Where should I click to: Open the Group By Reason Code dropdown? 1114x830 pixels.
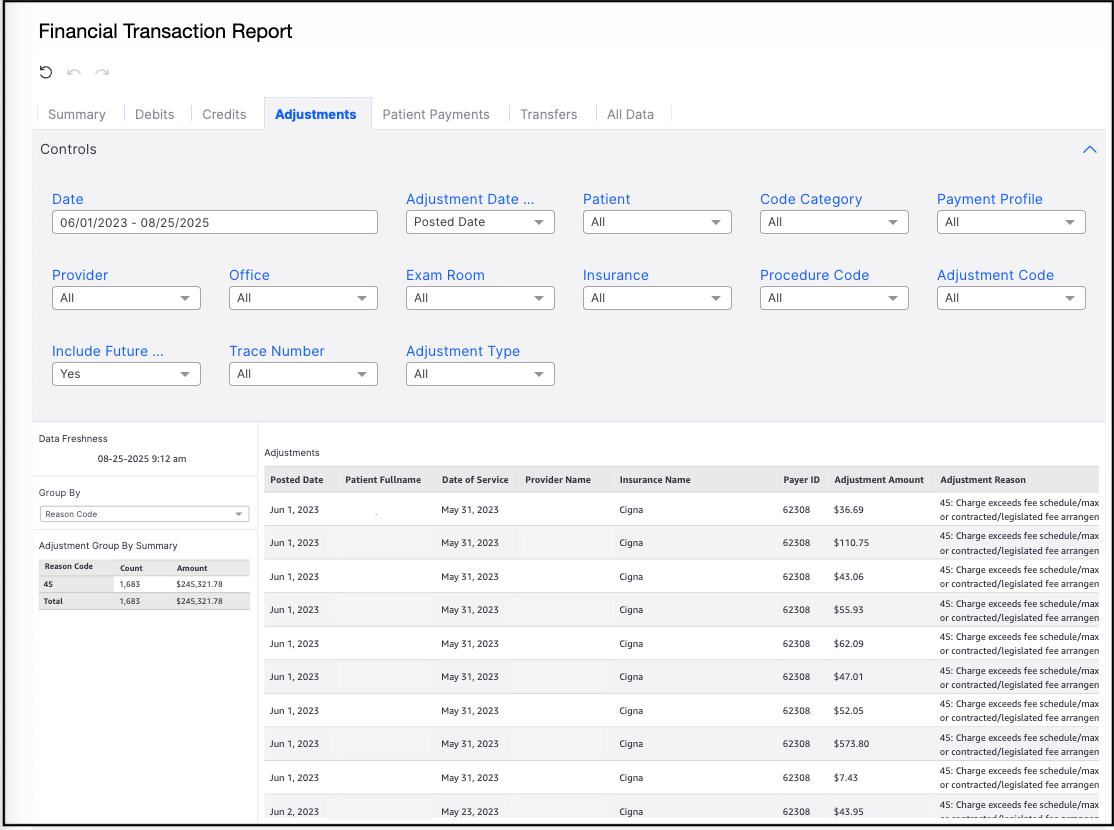tap(144, 514)
